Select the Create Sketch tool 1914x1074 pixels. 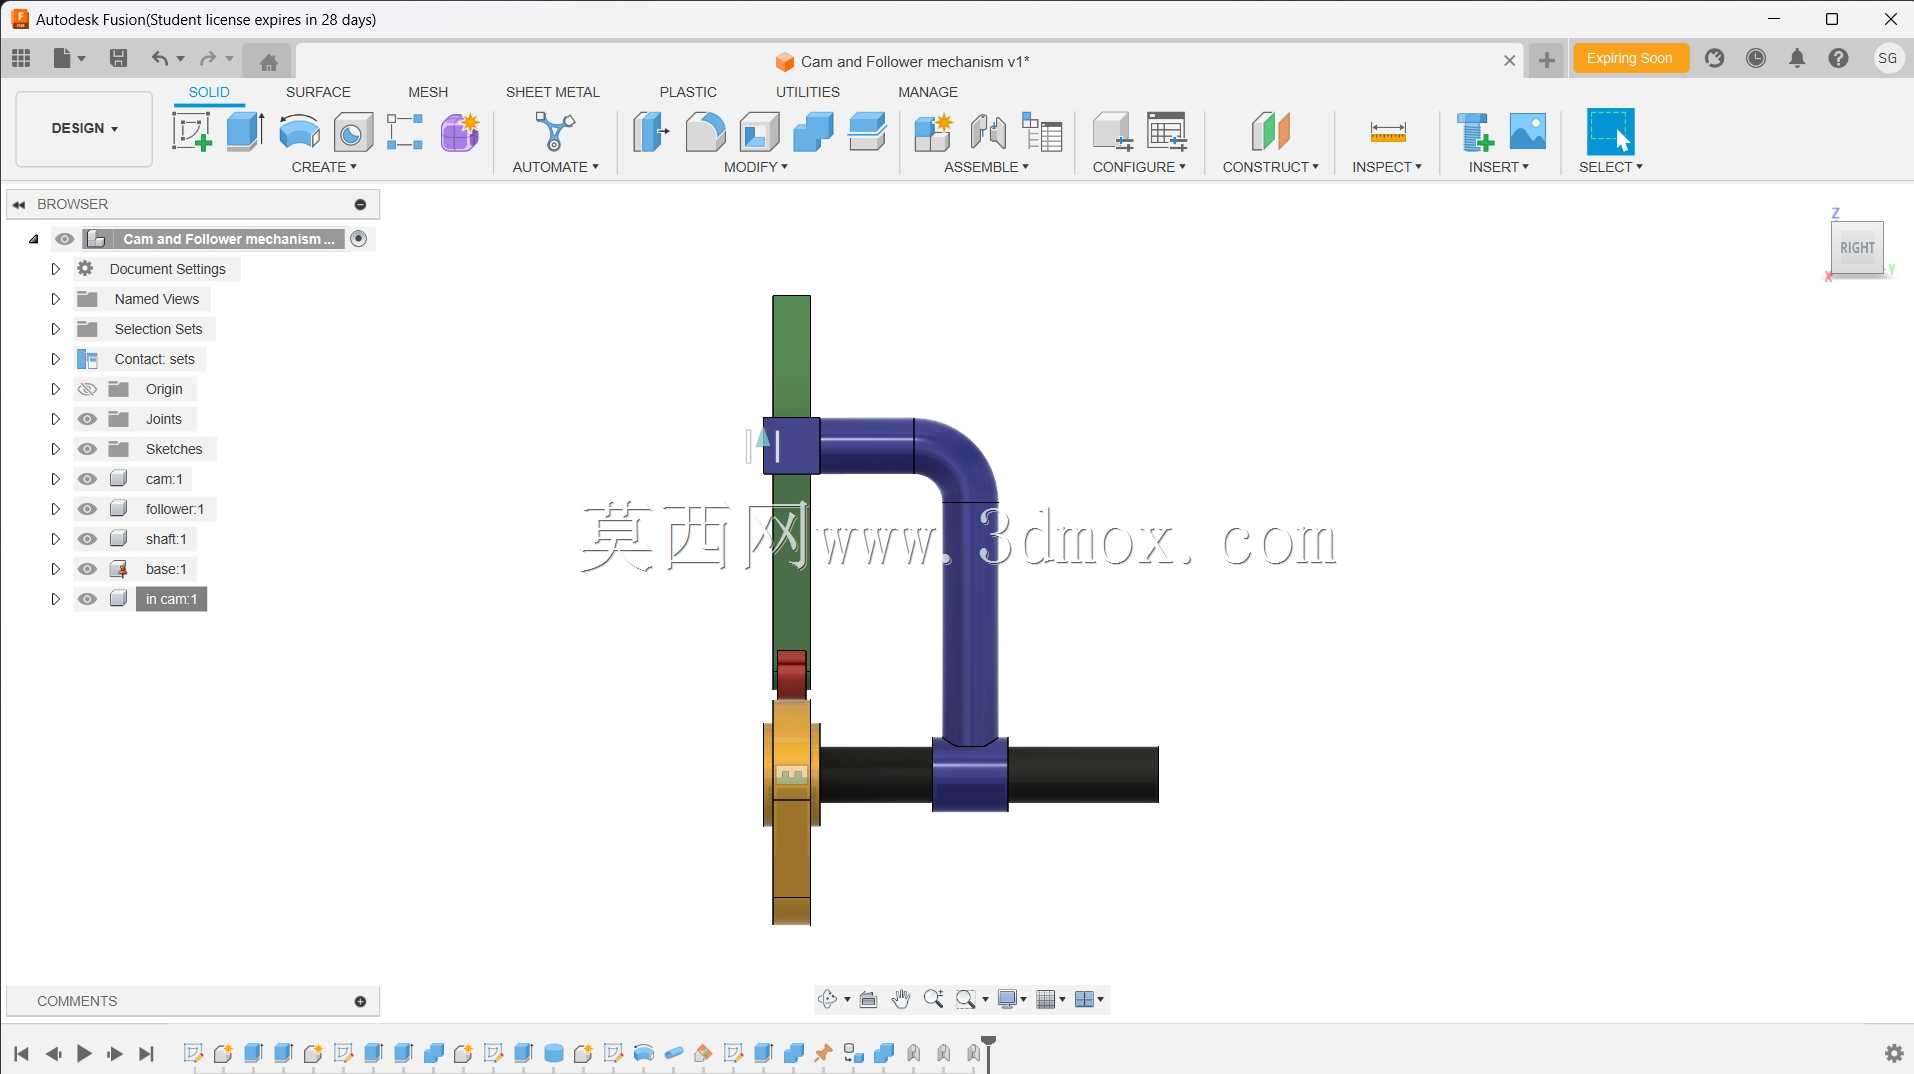click(192, 131)
